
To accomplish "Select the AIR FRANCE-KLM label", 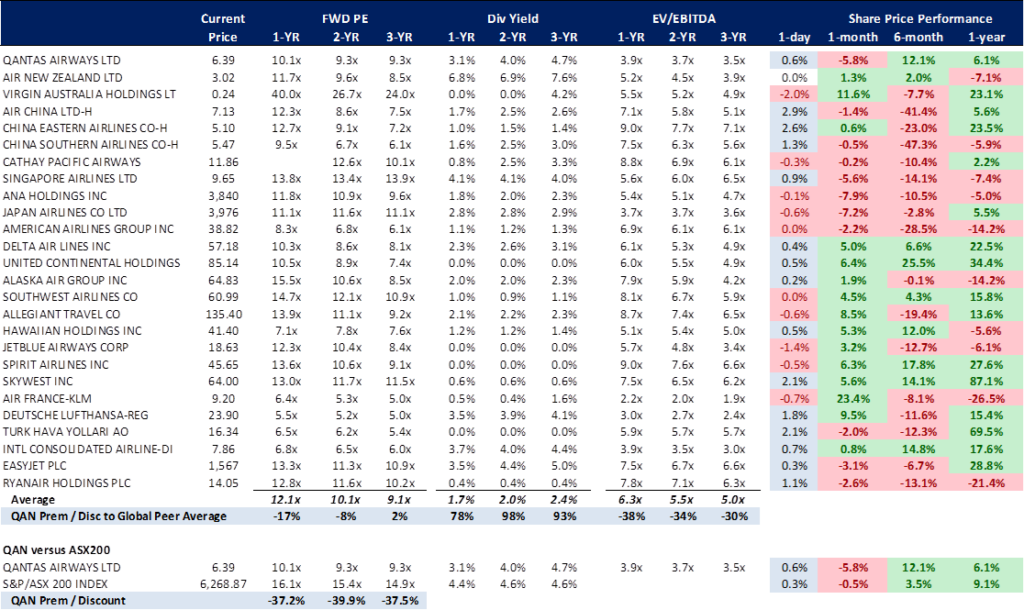I will pyautogui.click(x=47, y=399).
